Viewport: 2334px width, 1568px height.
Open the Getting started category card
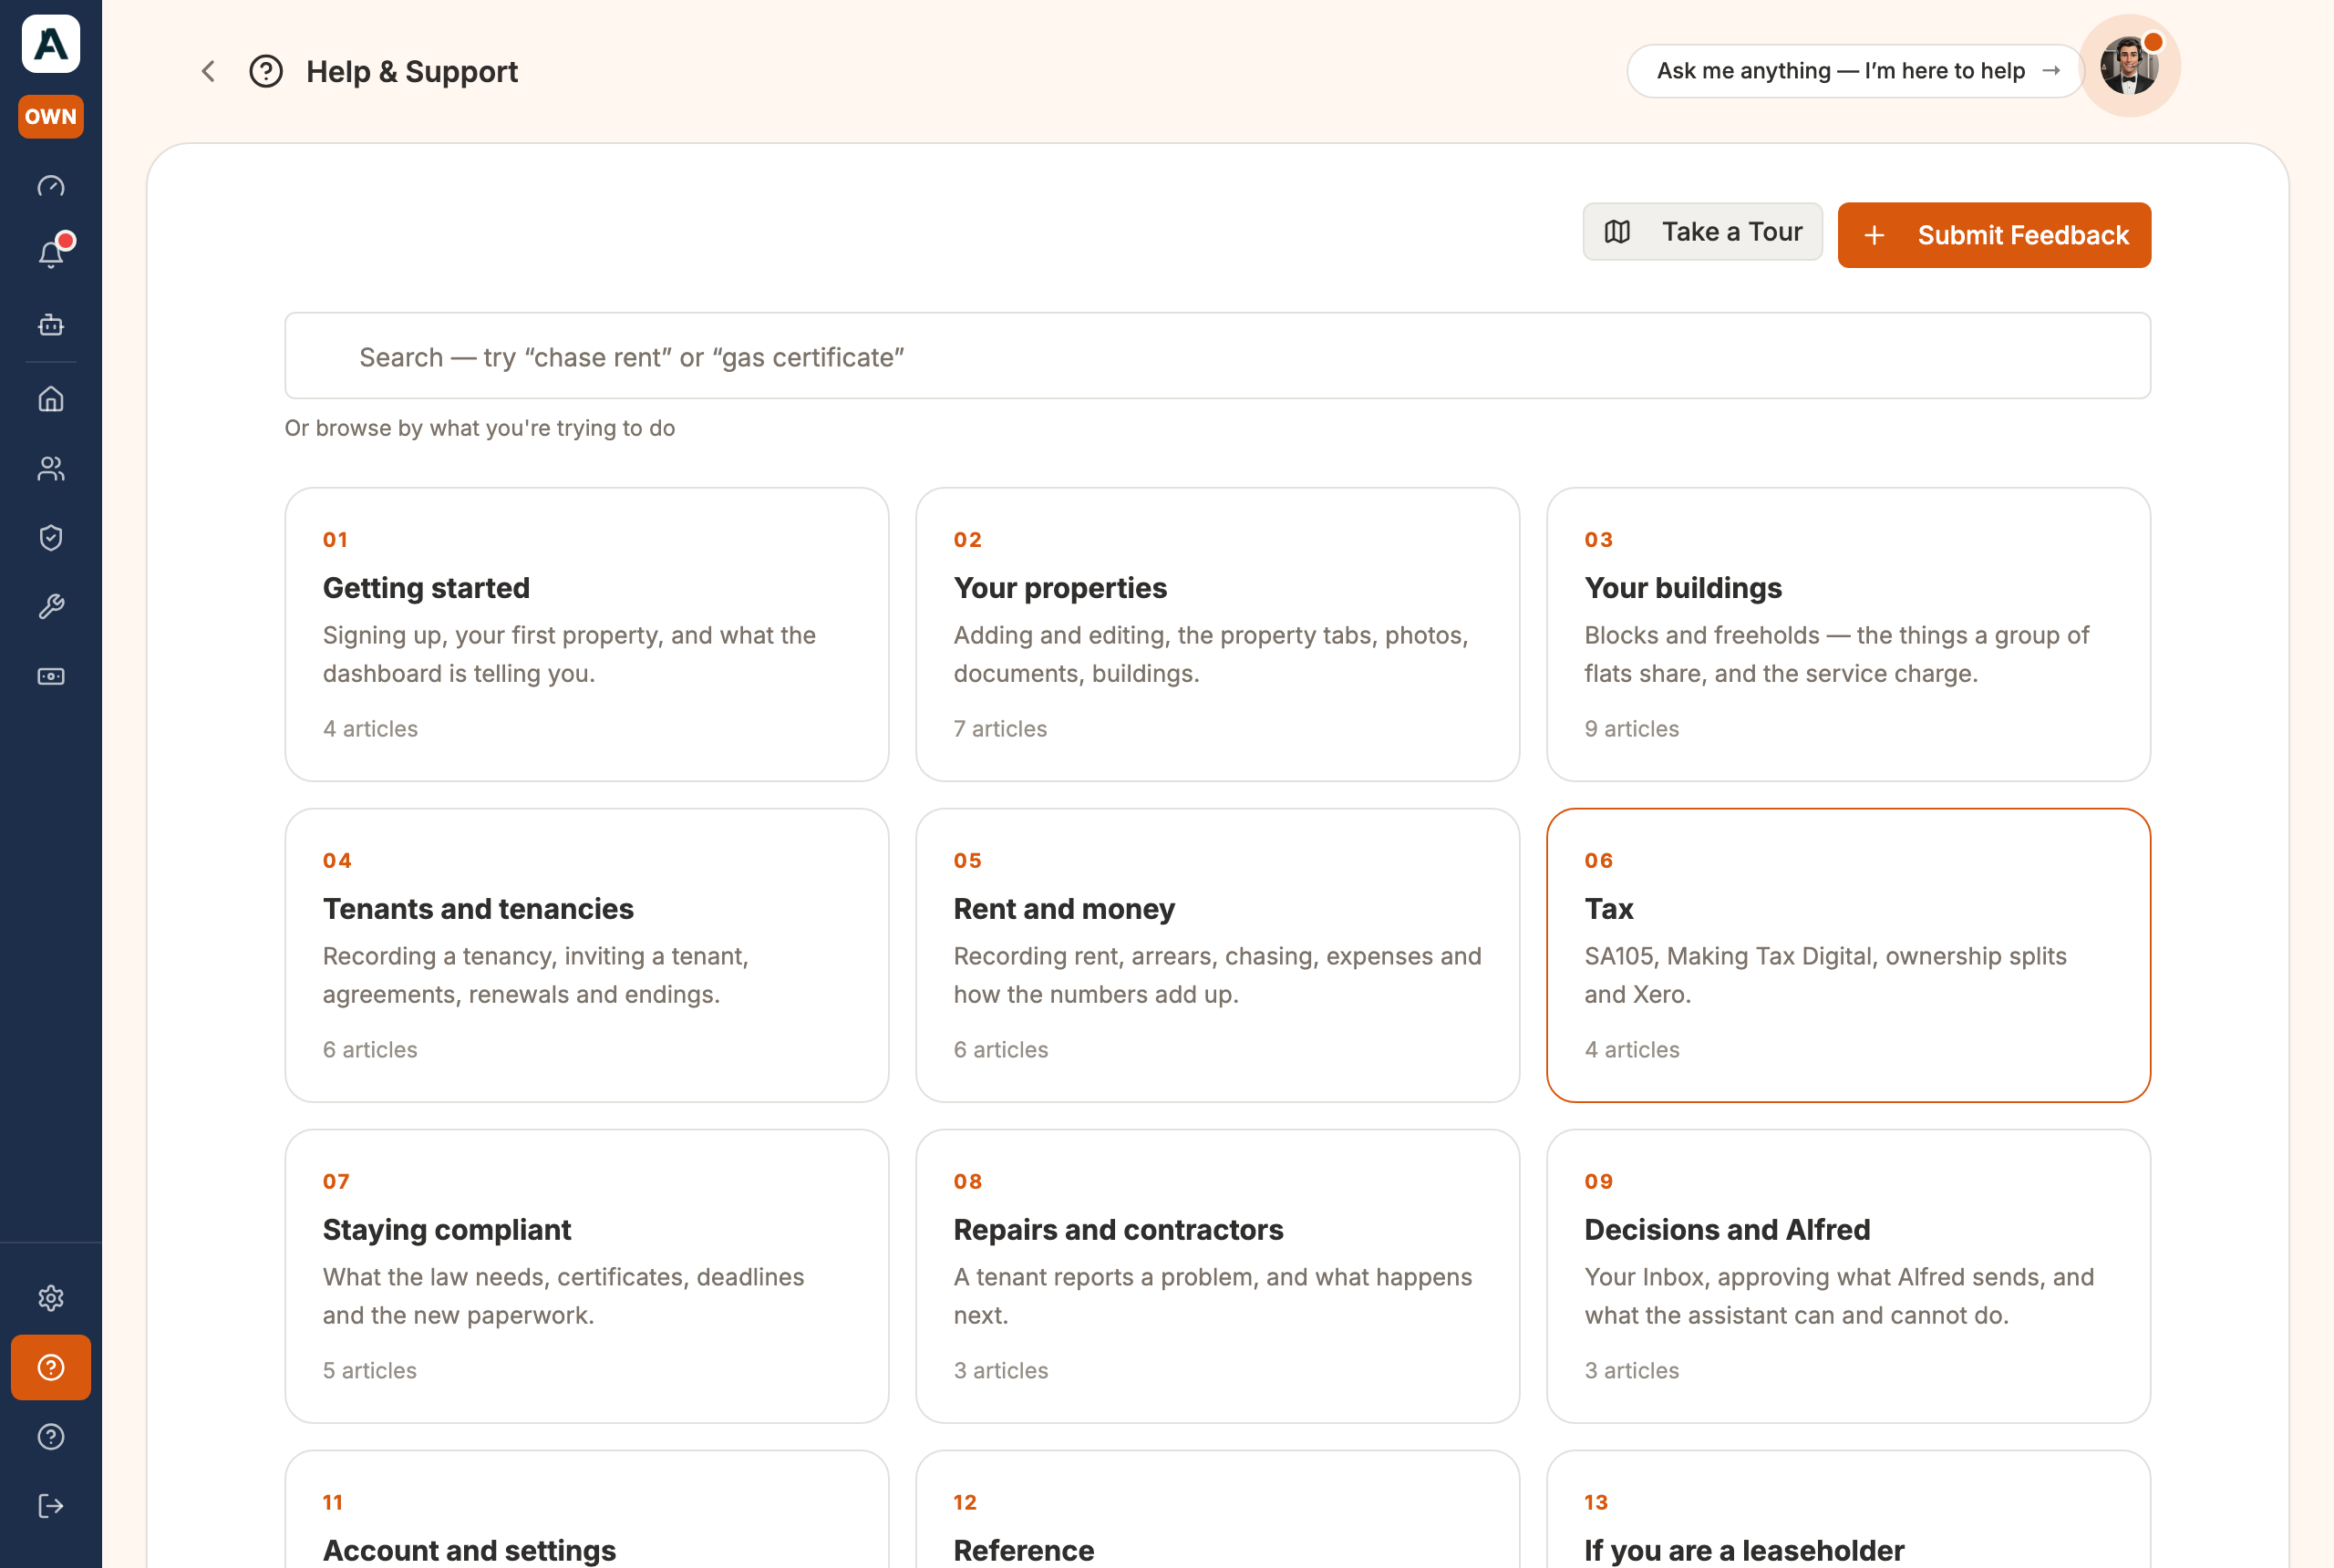tap(587, 634)
